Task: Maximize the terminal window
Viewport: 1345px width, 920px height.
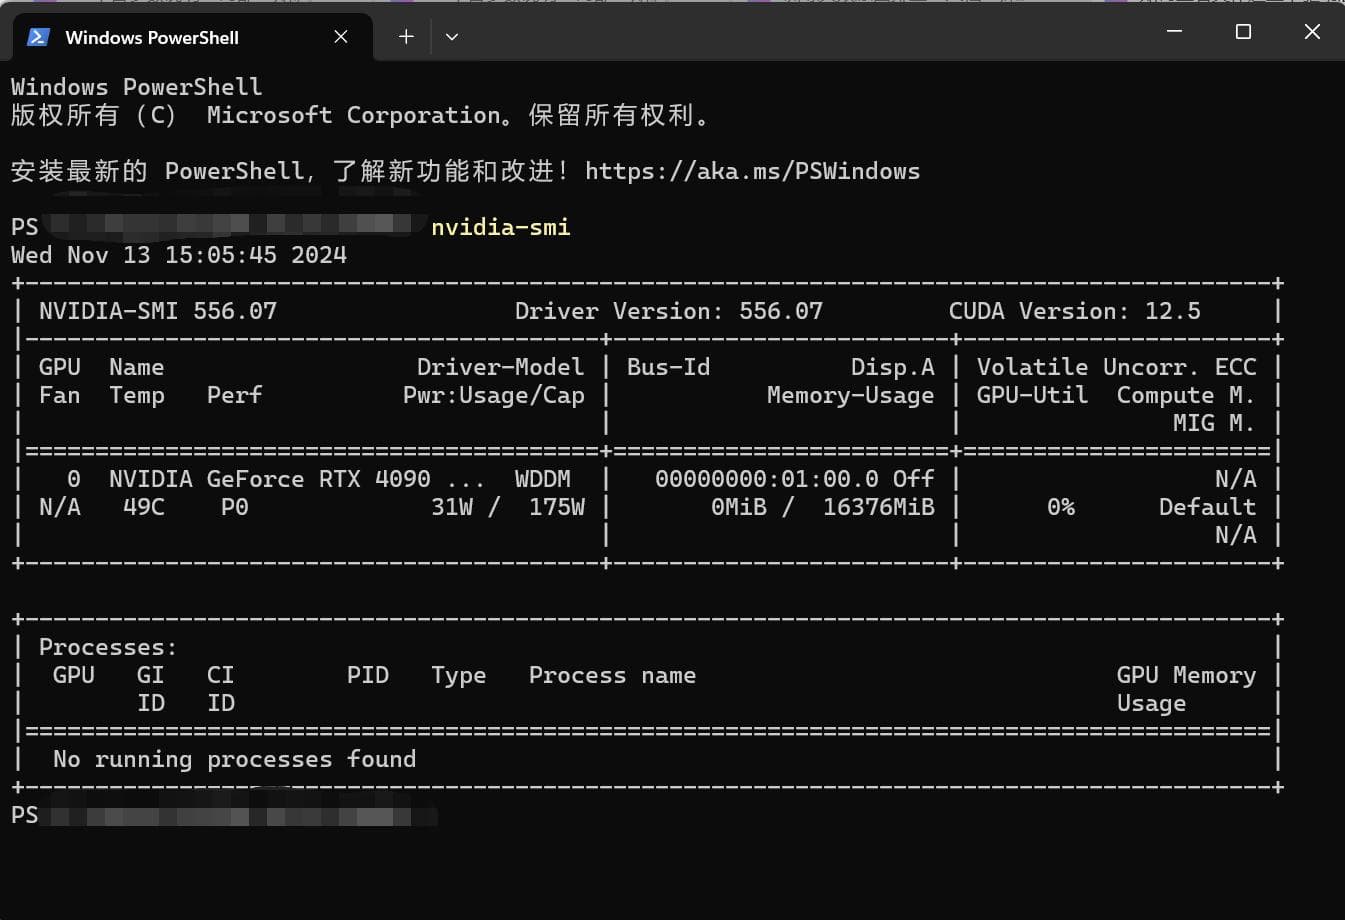Action: (1243, 32)
